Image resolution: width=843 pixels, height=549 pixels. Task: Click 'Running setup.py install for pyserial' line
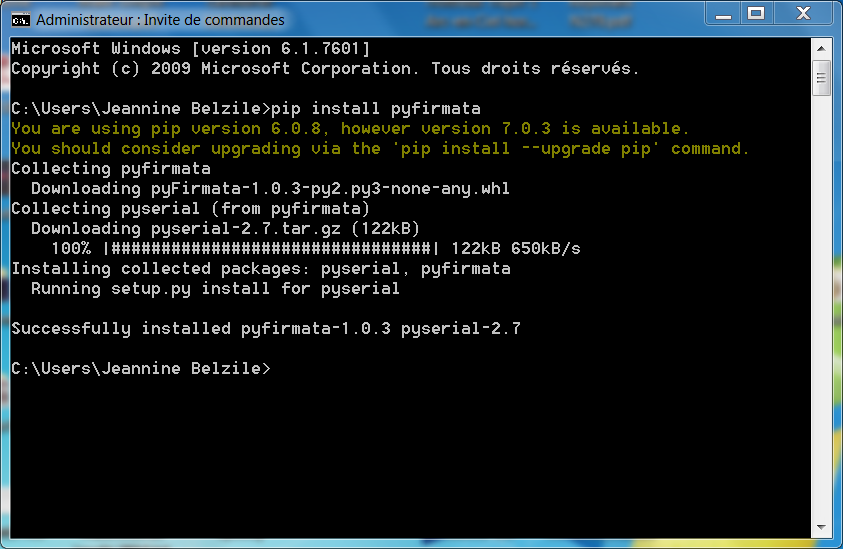click(216, 289)
